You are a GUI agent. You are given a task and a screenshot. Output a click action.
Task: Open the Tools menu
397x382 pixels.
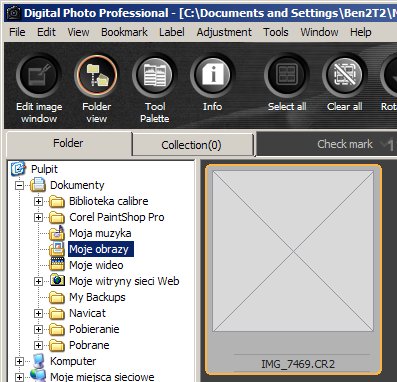coord(276,32)
